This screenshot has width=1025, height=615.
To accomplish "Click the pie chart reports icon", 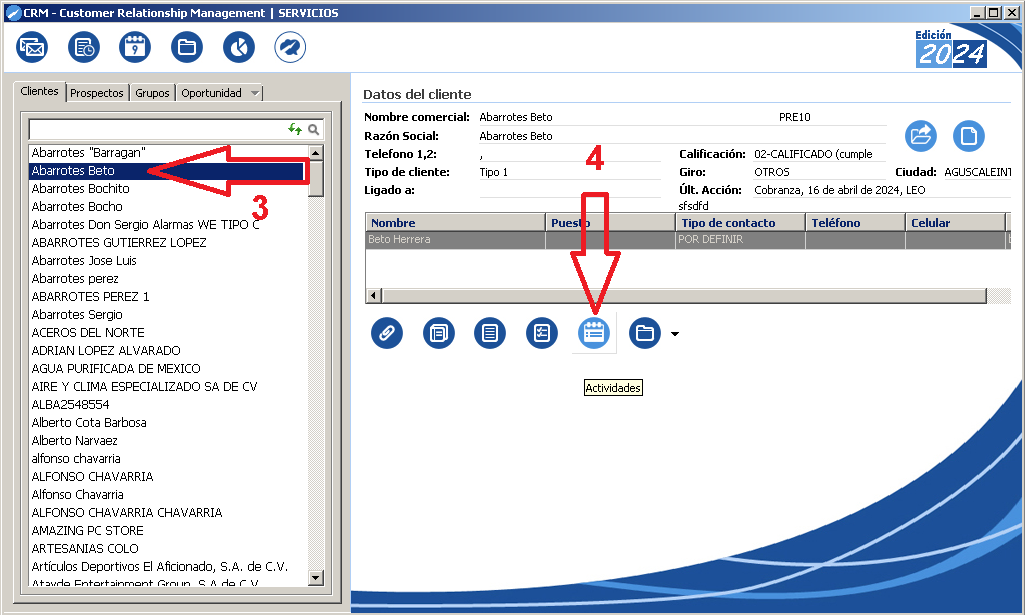I will click(239, 47).
